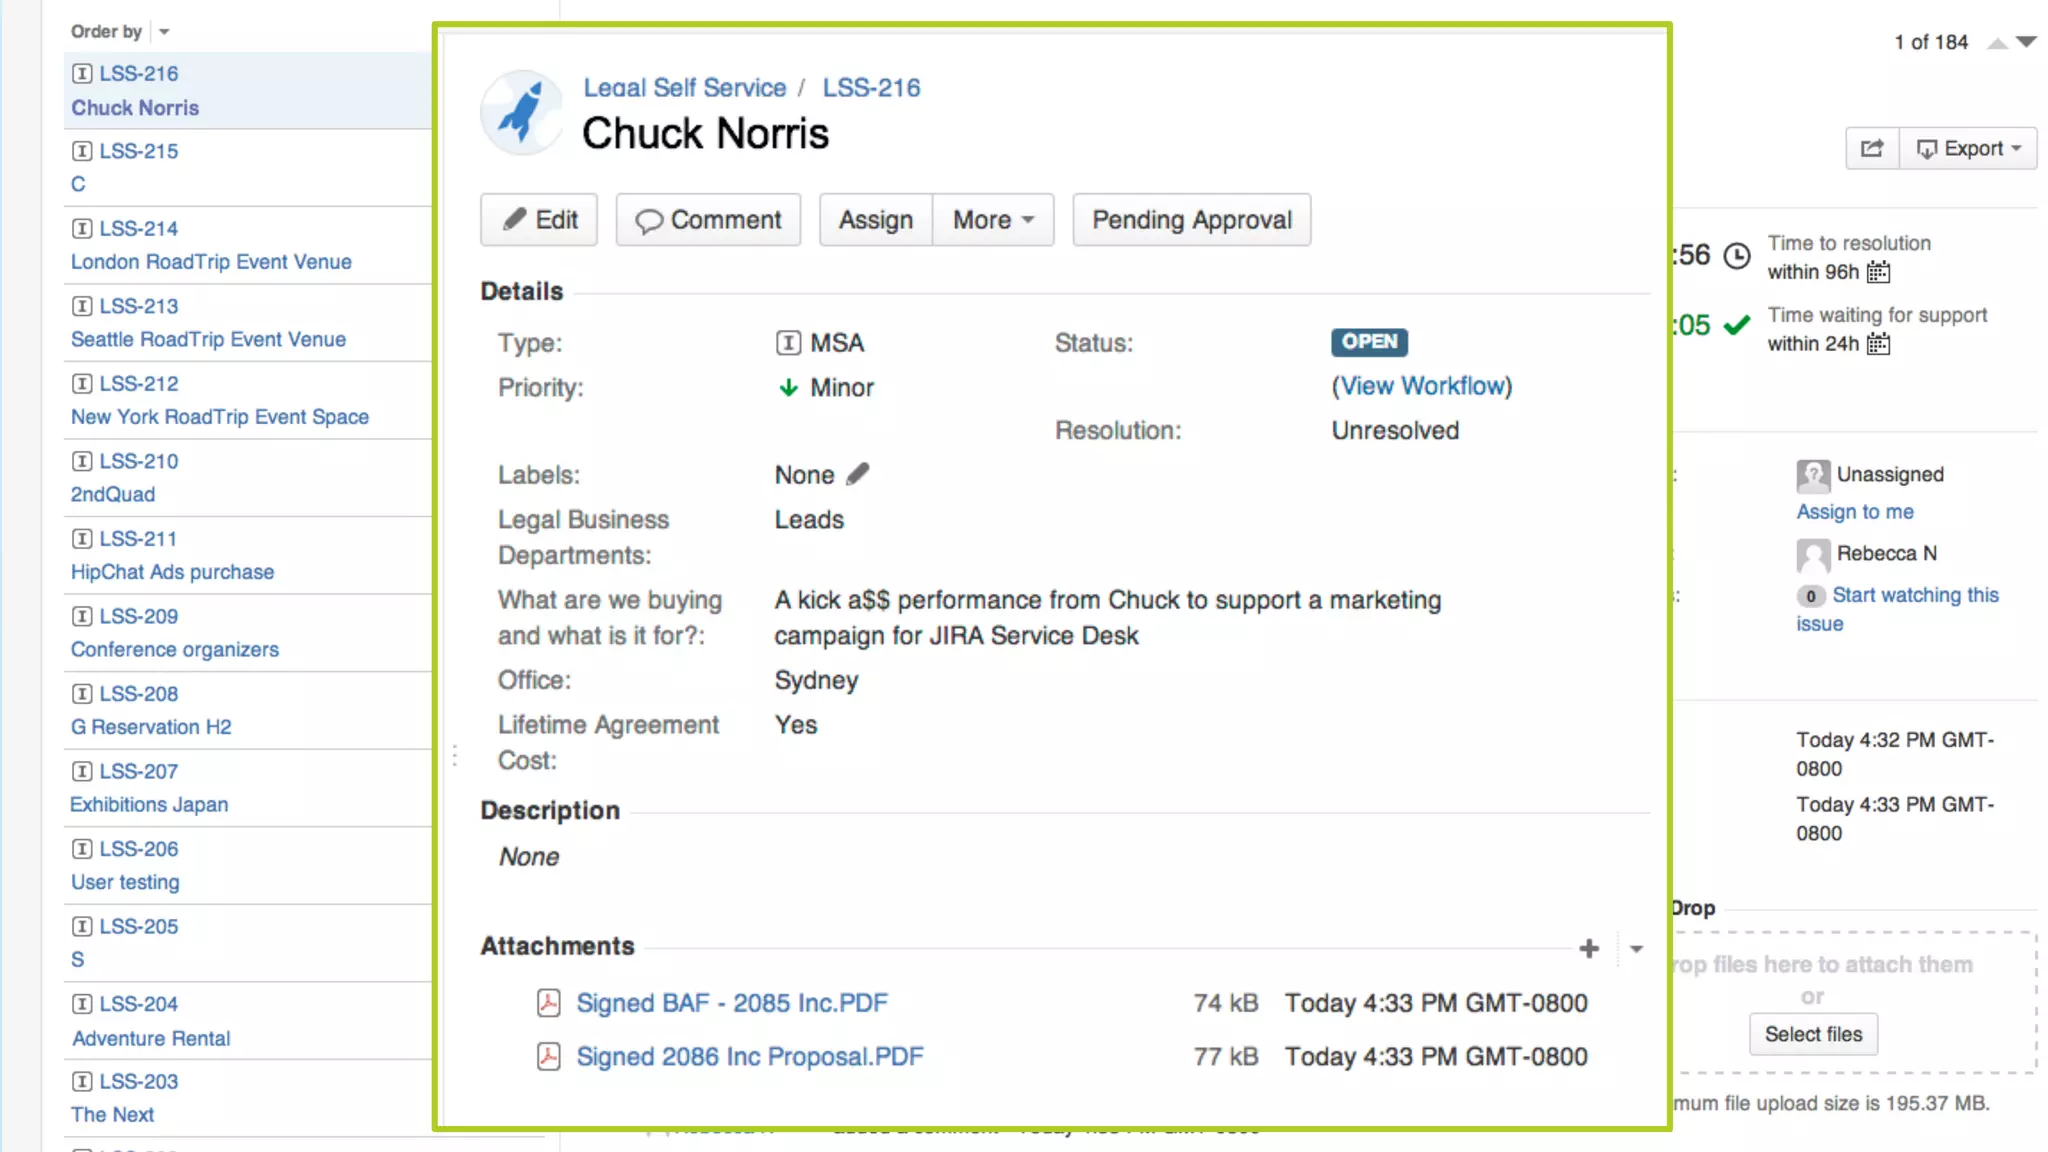Open the Time to resolution calendar icon

tap(1879, 272)
